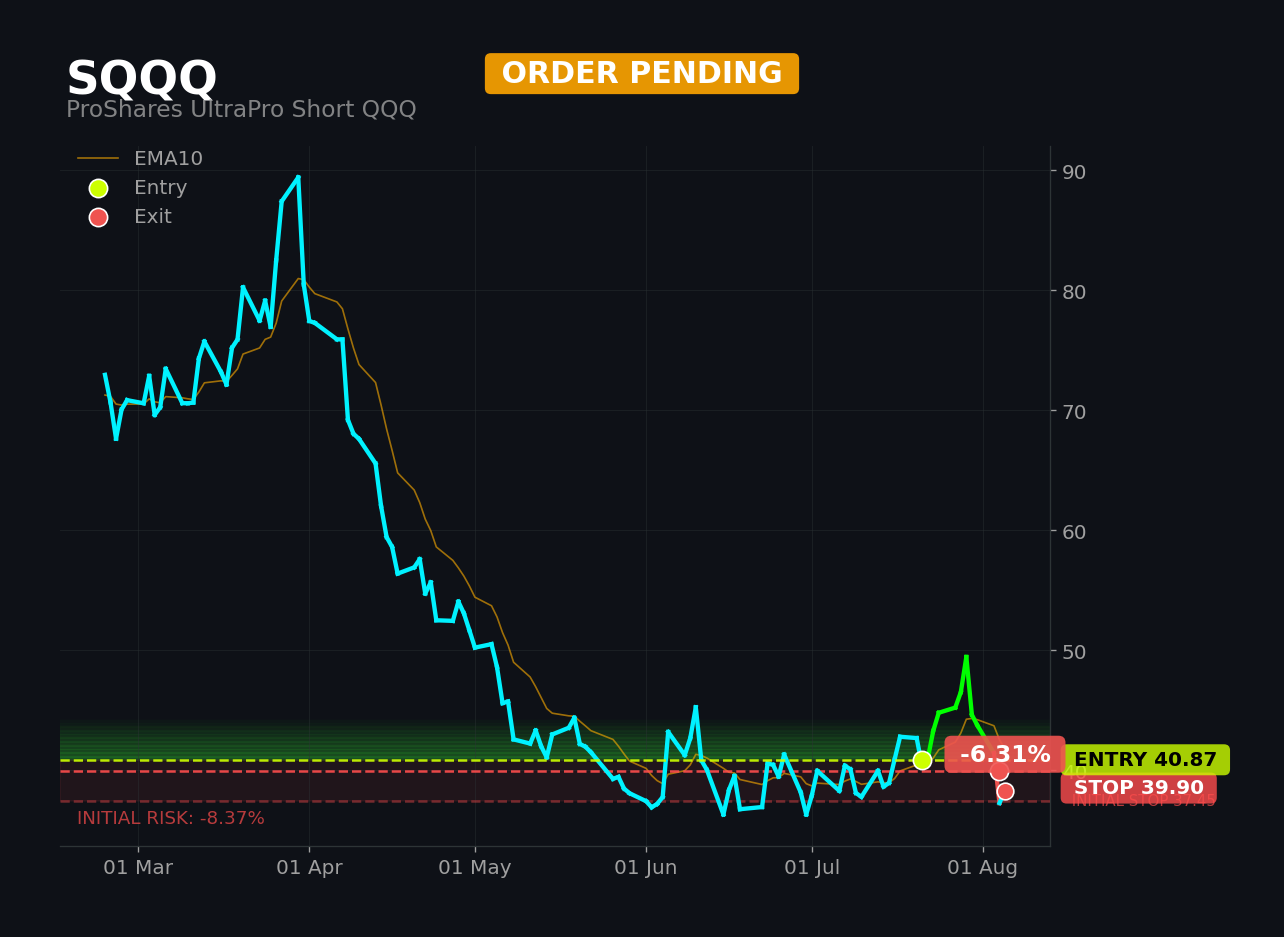
Task: Click the 50 price axis label
Action: pos(1074,651)
